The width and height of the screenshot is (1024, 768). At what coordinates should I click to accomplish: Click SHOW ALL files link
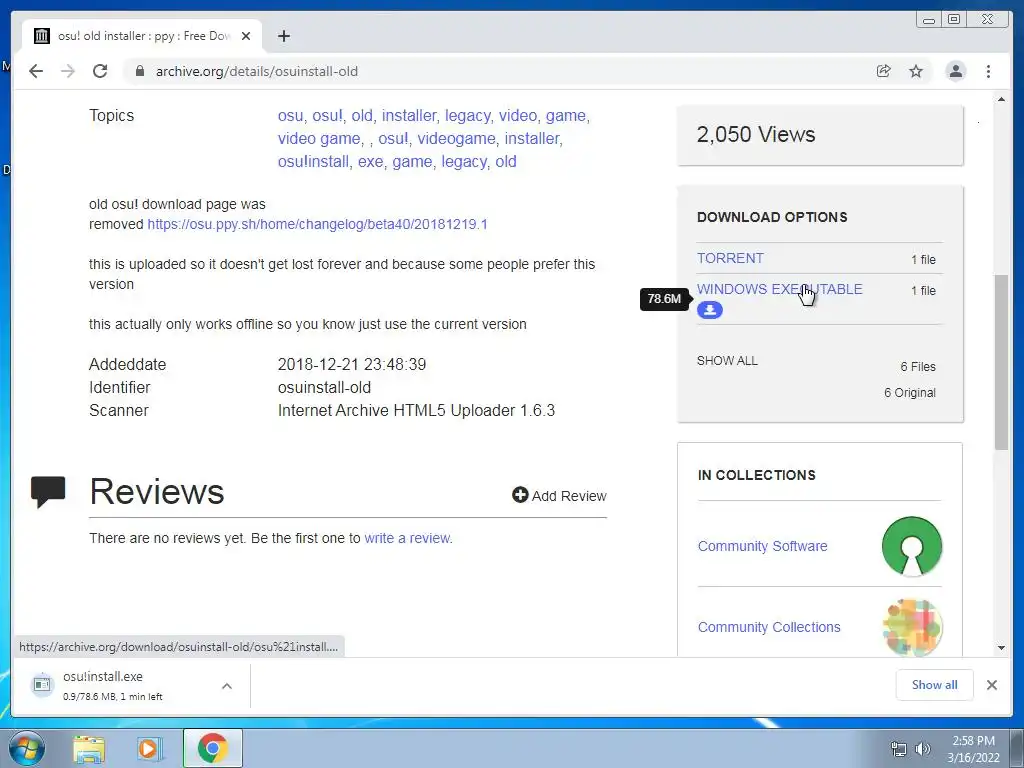tap(727, 360)
